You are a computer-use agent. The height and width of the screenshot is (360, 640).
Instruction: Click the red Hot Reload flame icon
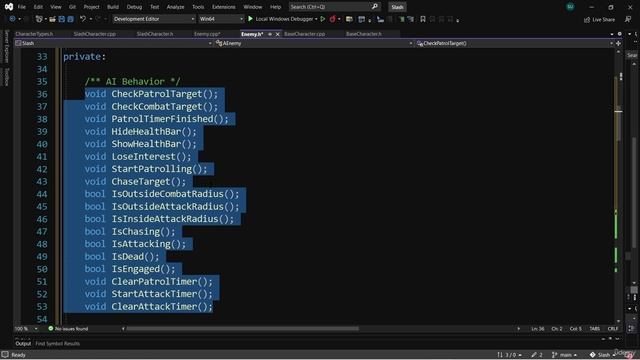(x=333, y=19)
